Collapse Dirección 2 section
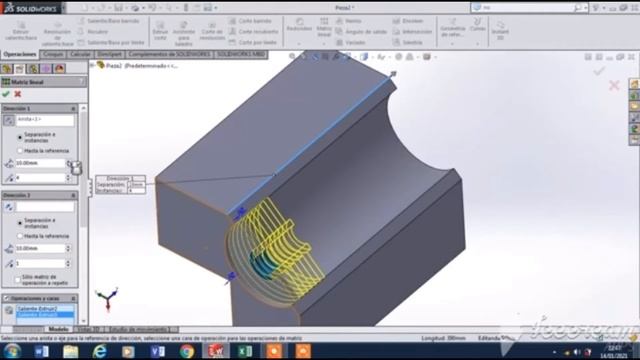Image resolution: width=640 pixels, height=360 pixels. click(x=73, y=196)
